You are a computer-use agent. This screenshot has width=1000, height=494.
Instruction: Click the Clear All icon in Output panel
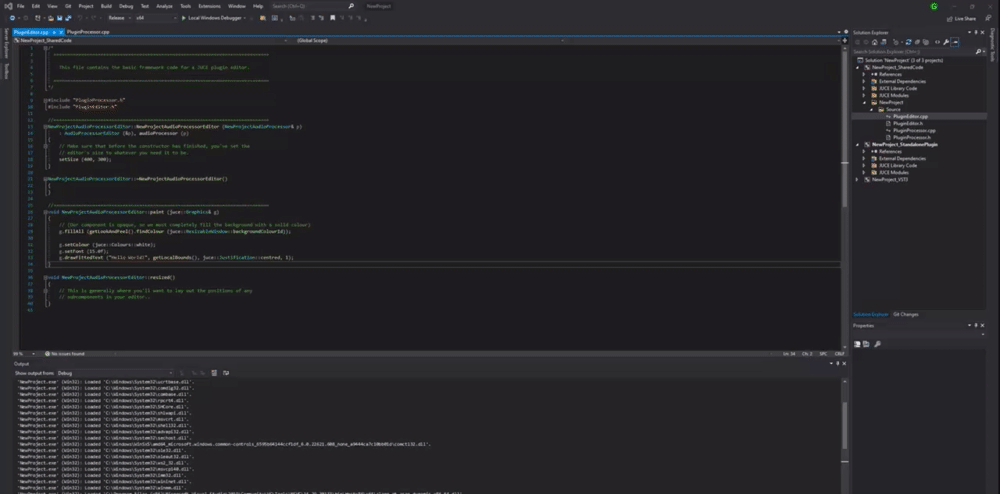(x=214, y=372)
